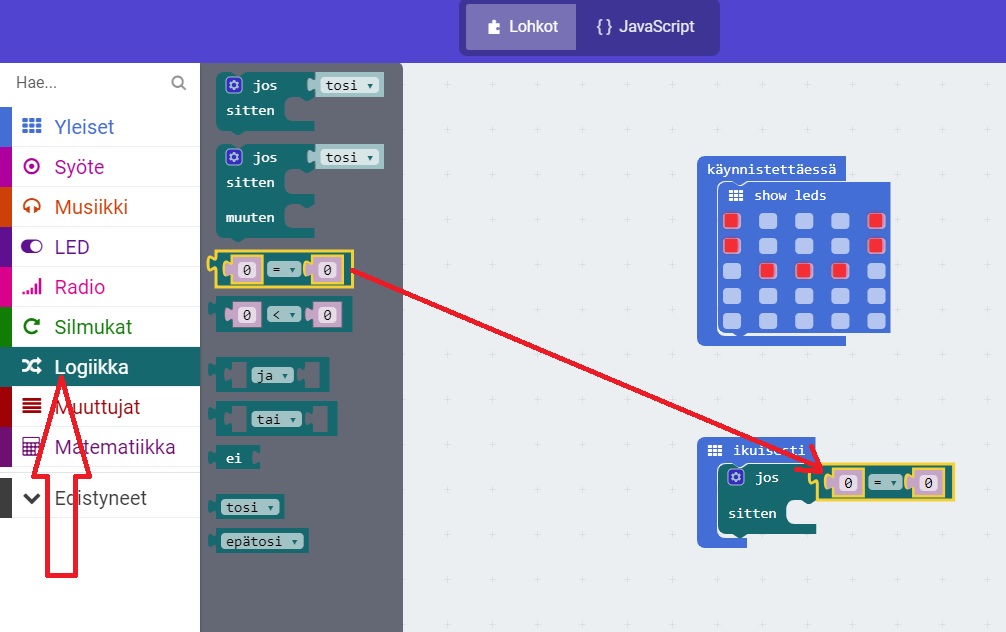Open the less-than operator dropdown
The image size is (1006, 632).
coord(285,315)
